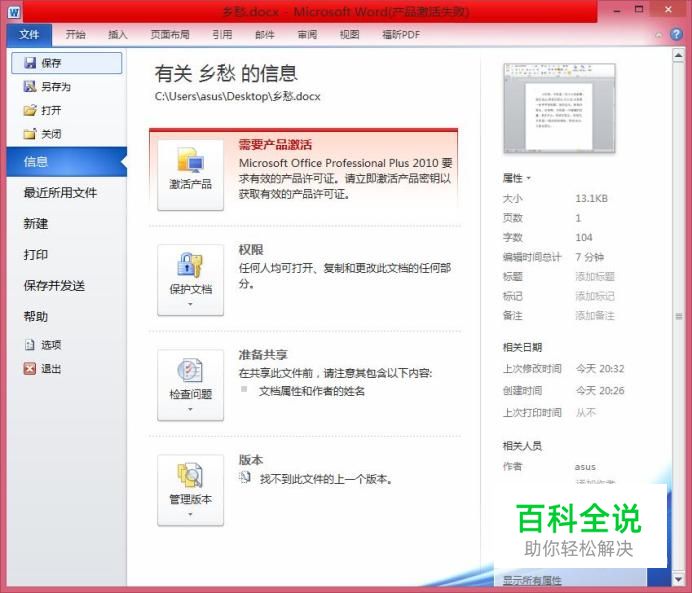Open the References (引用) tab
Viewport: 692px width, 593px height.
pos(222,35)
